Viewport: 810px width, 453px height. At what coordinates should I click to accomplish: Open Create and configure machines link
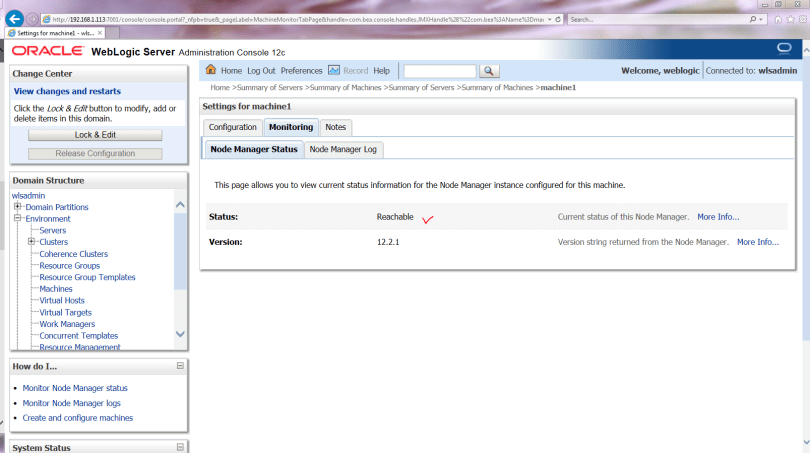pyautogui.click(x=77, y=418)
